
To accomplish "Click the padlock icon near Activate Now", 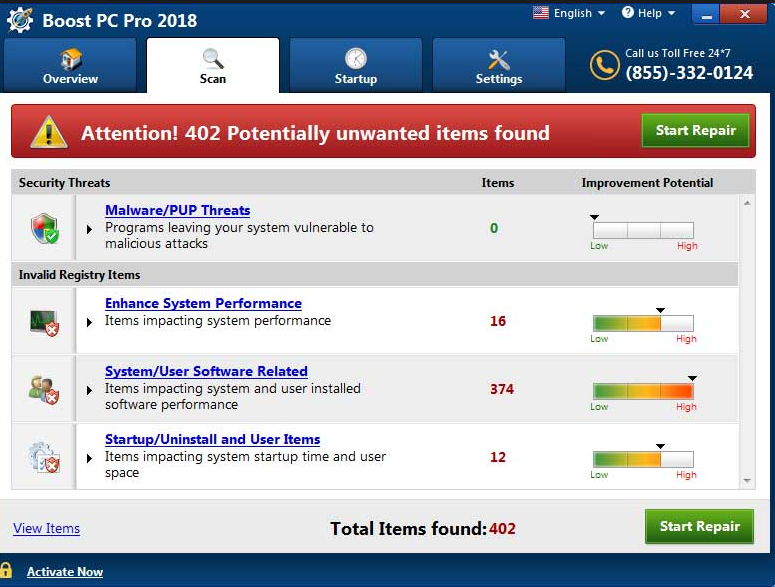I will [x=7, y=571].
